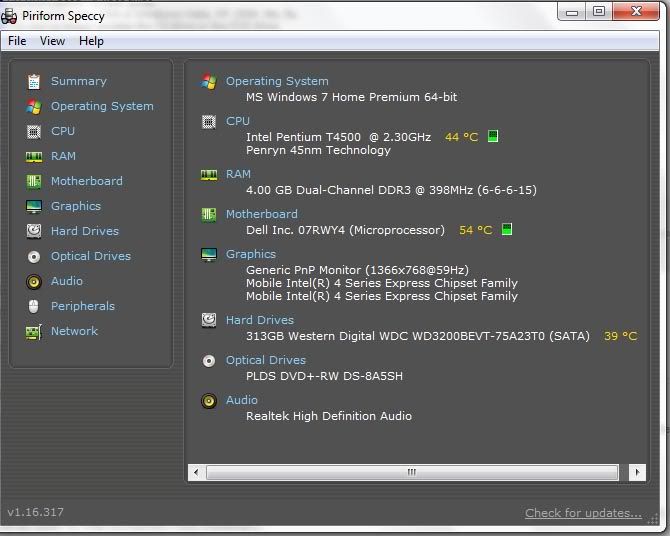Click the Hard Drives disk icon in sidebar

pyautogui.click(x=34, y=231)
